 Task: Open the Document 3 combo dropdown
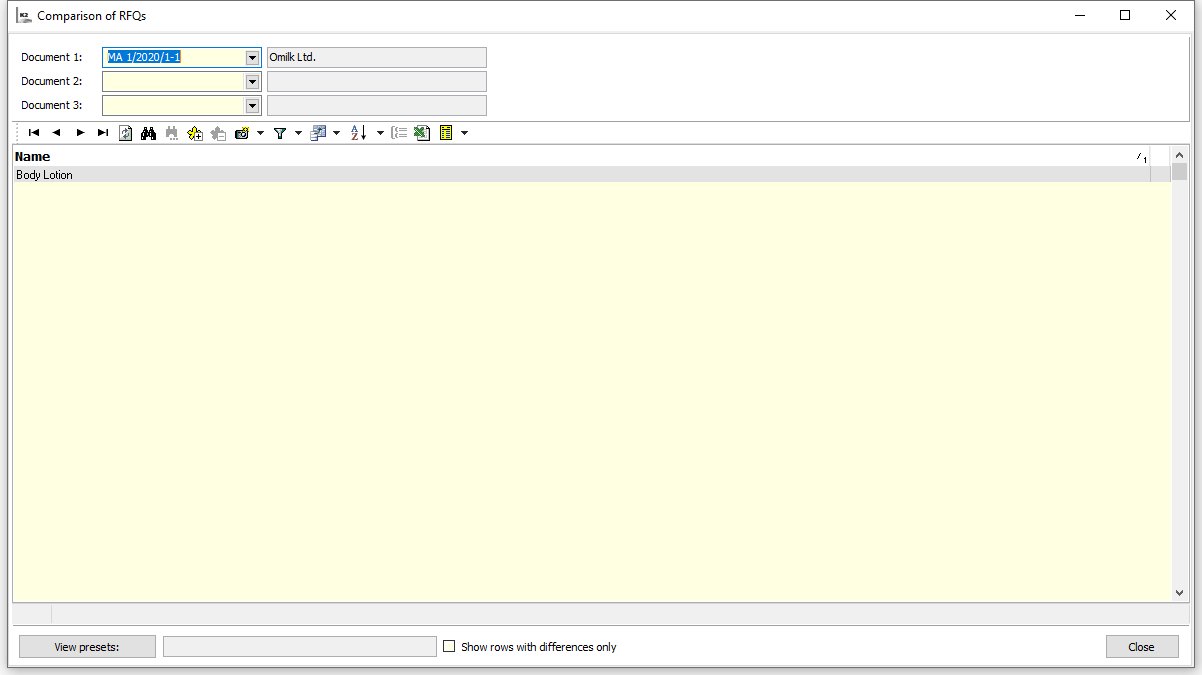252,106
